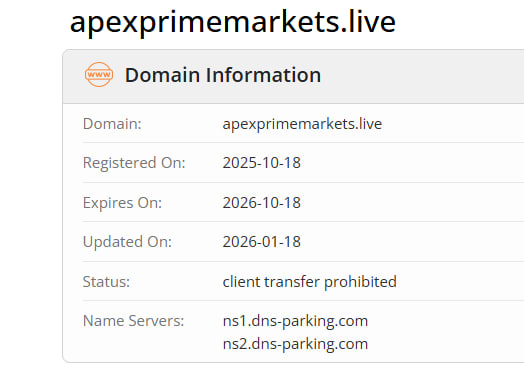This screenshot has height=376, width=524.
Task: Click the Registered On: label
Action: click(x=134, y=163)
